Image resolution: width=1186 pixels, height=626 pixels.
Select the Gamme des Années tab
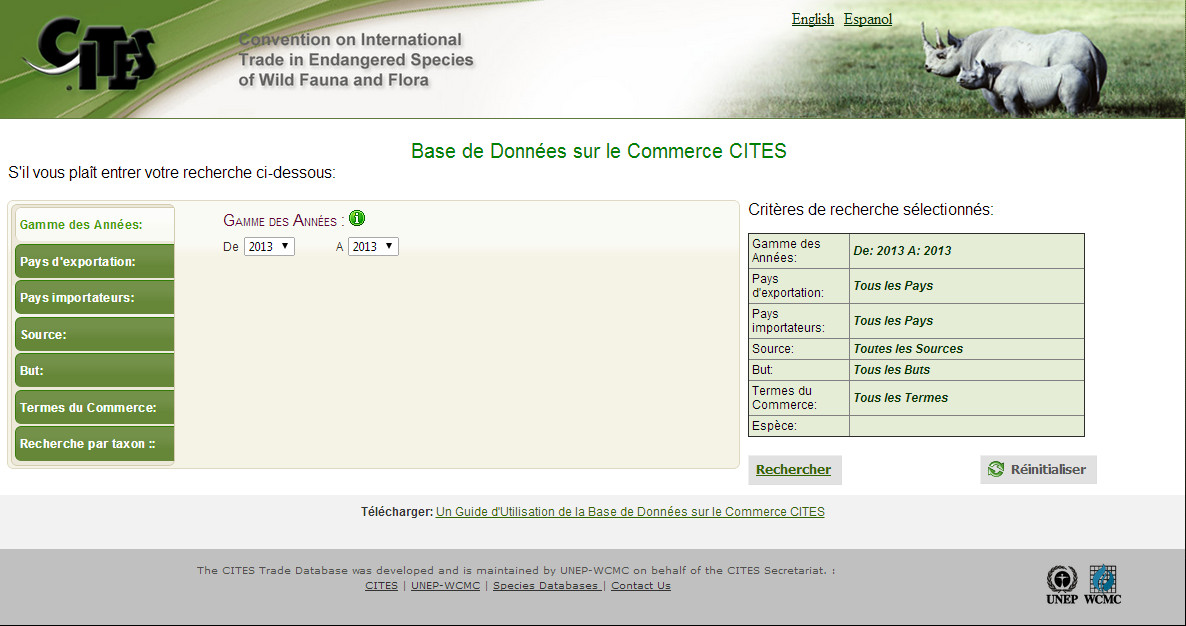click(95, 225)
